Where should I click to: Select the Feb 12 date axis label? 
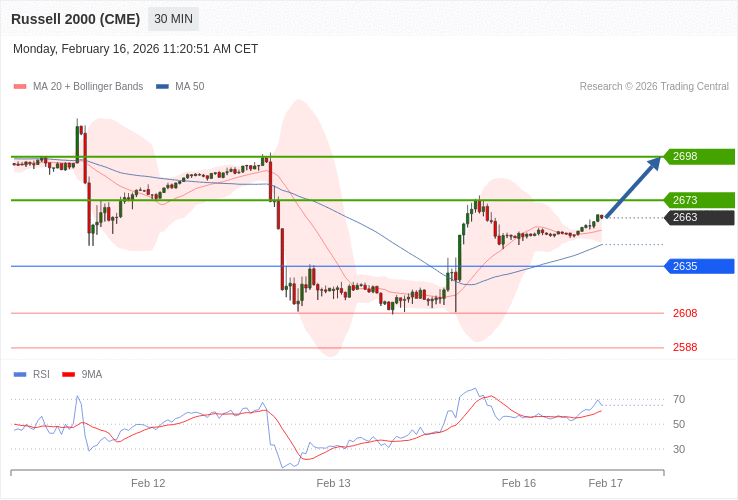click(x=148, y=483)
